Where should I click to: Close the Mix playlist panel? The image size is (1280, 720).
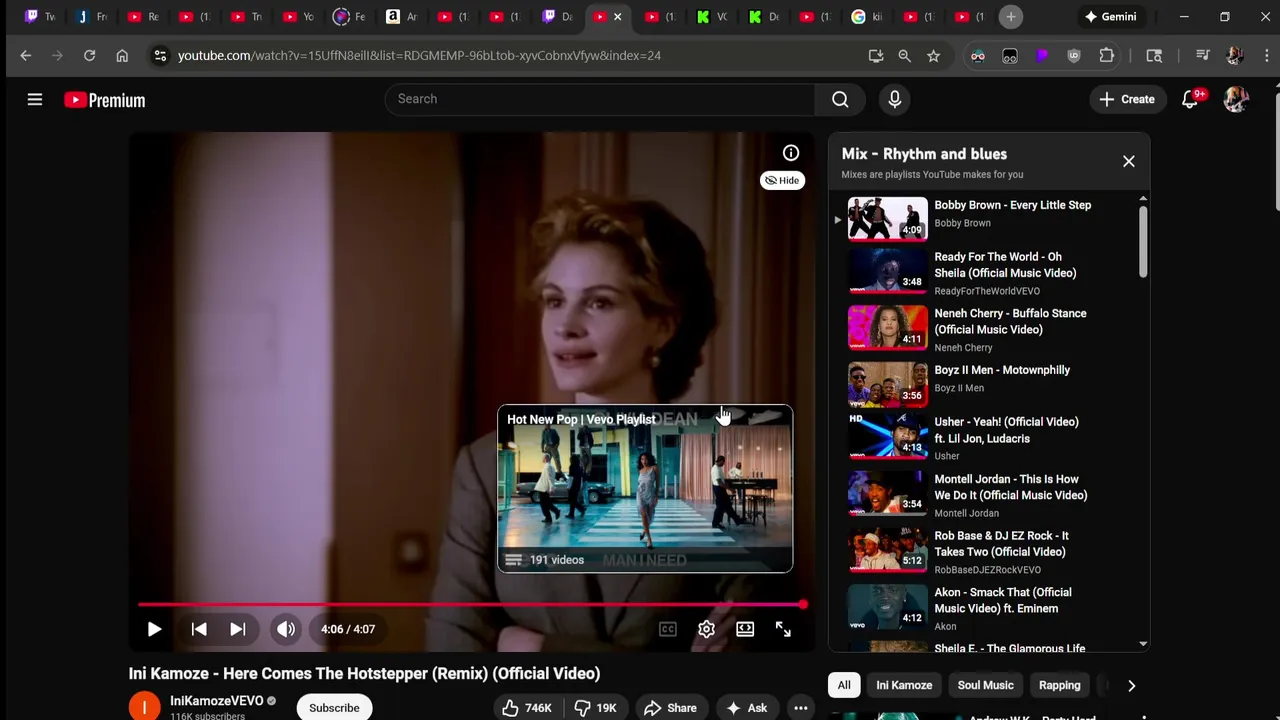(1129, 161)
